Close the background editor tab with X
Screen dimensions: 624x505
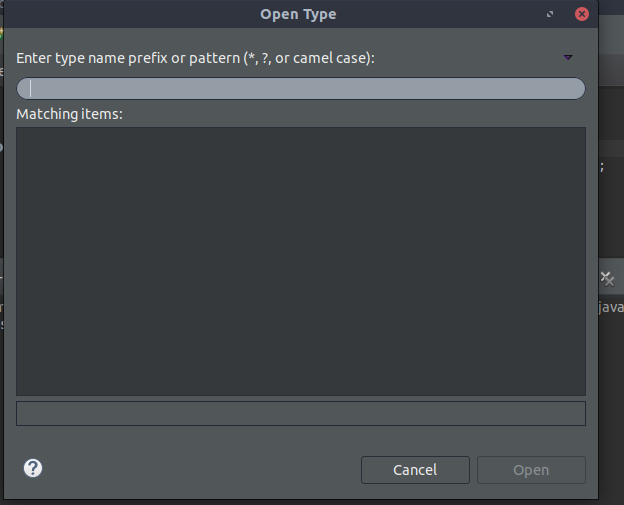(x=607, y=277)
